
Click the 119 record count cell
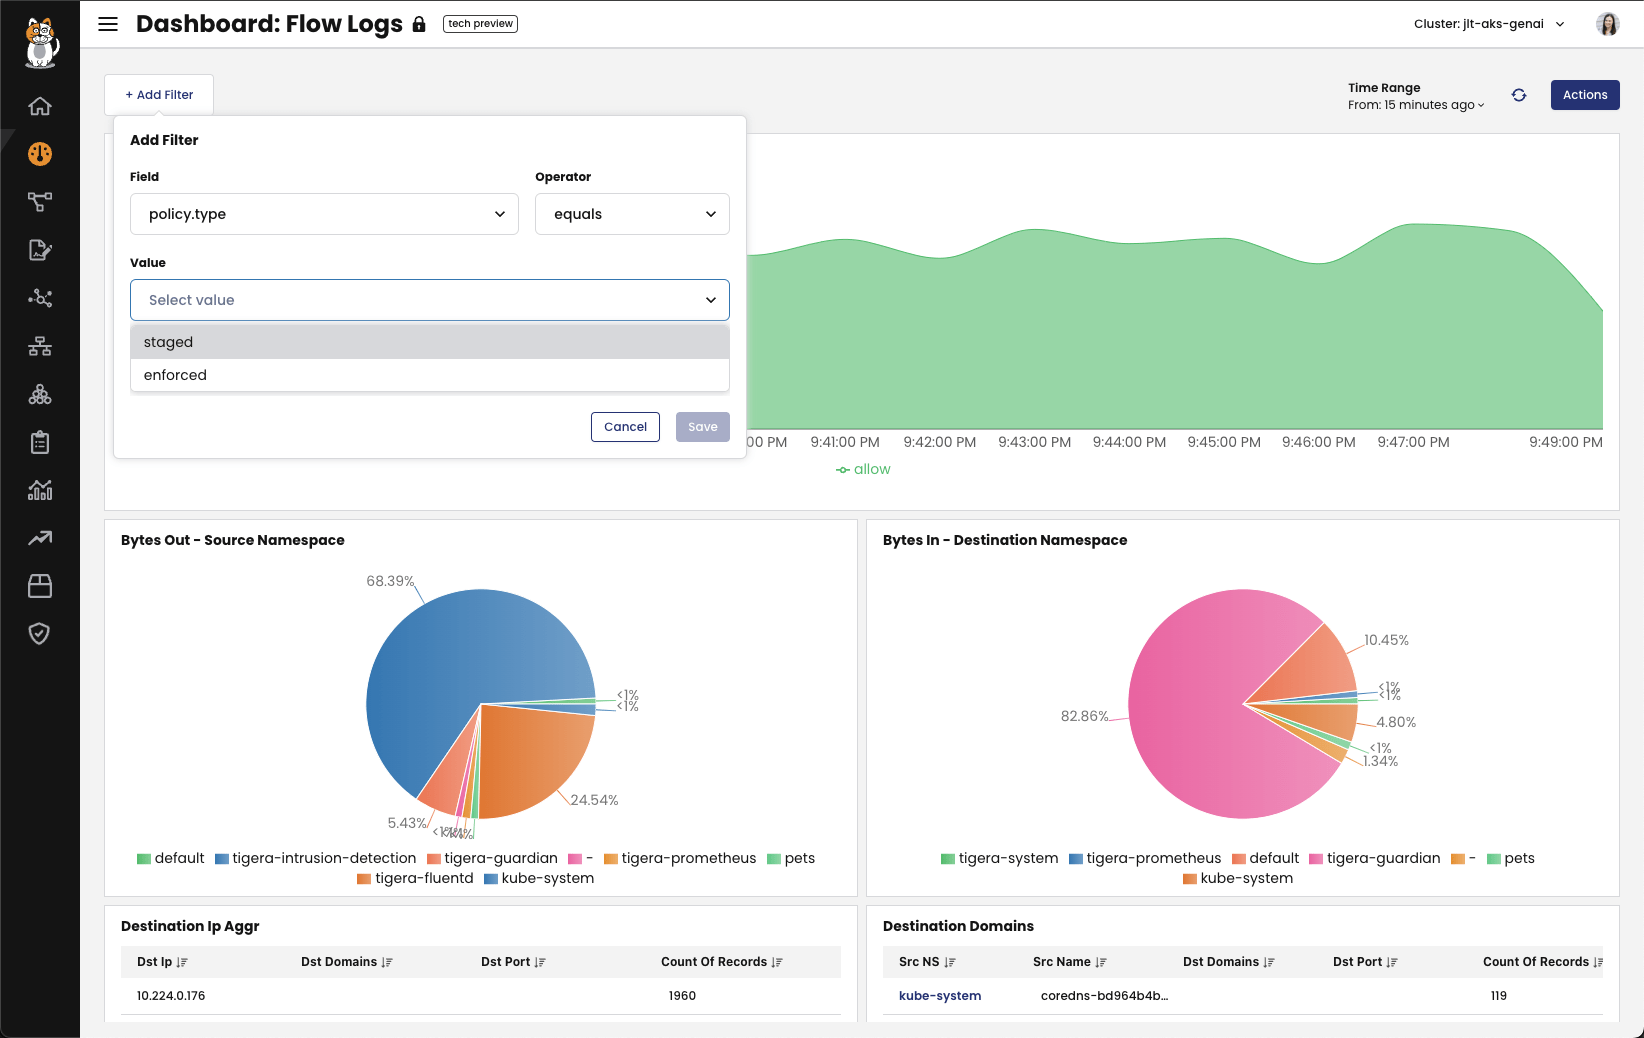(1498, 996)
